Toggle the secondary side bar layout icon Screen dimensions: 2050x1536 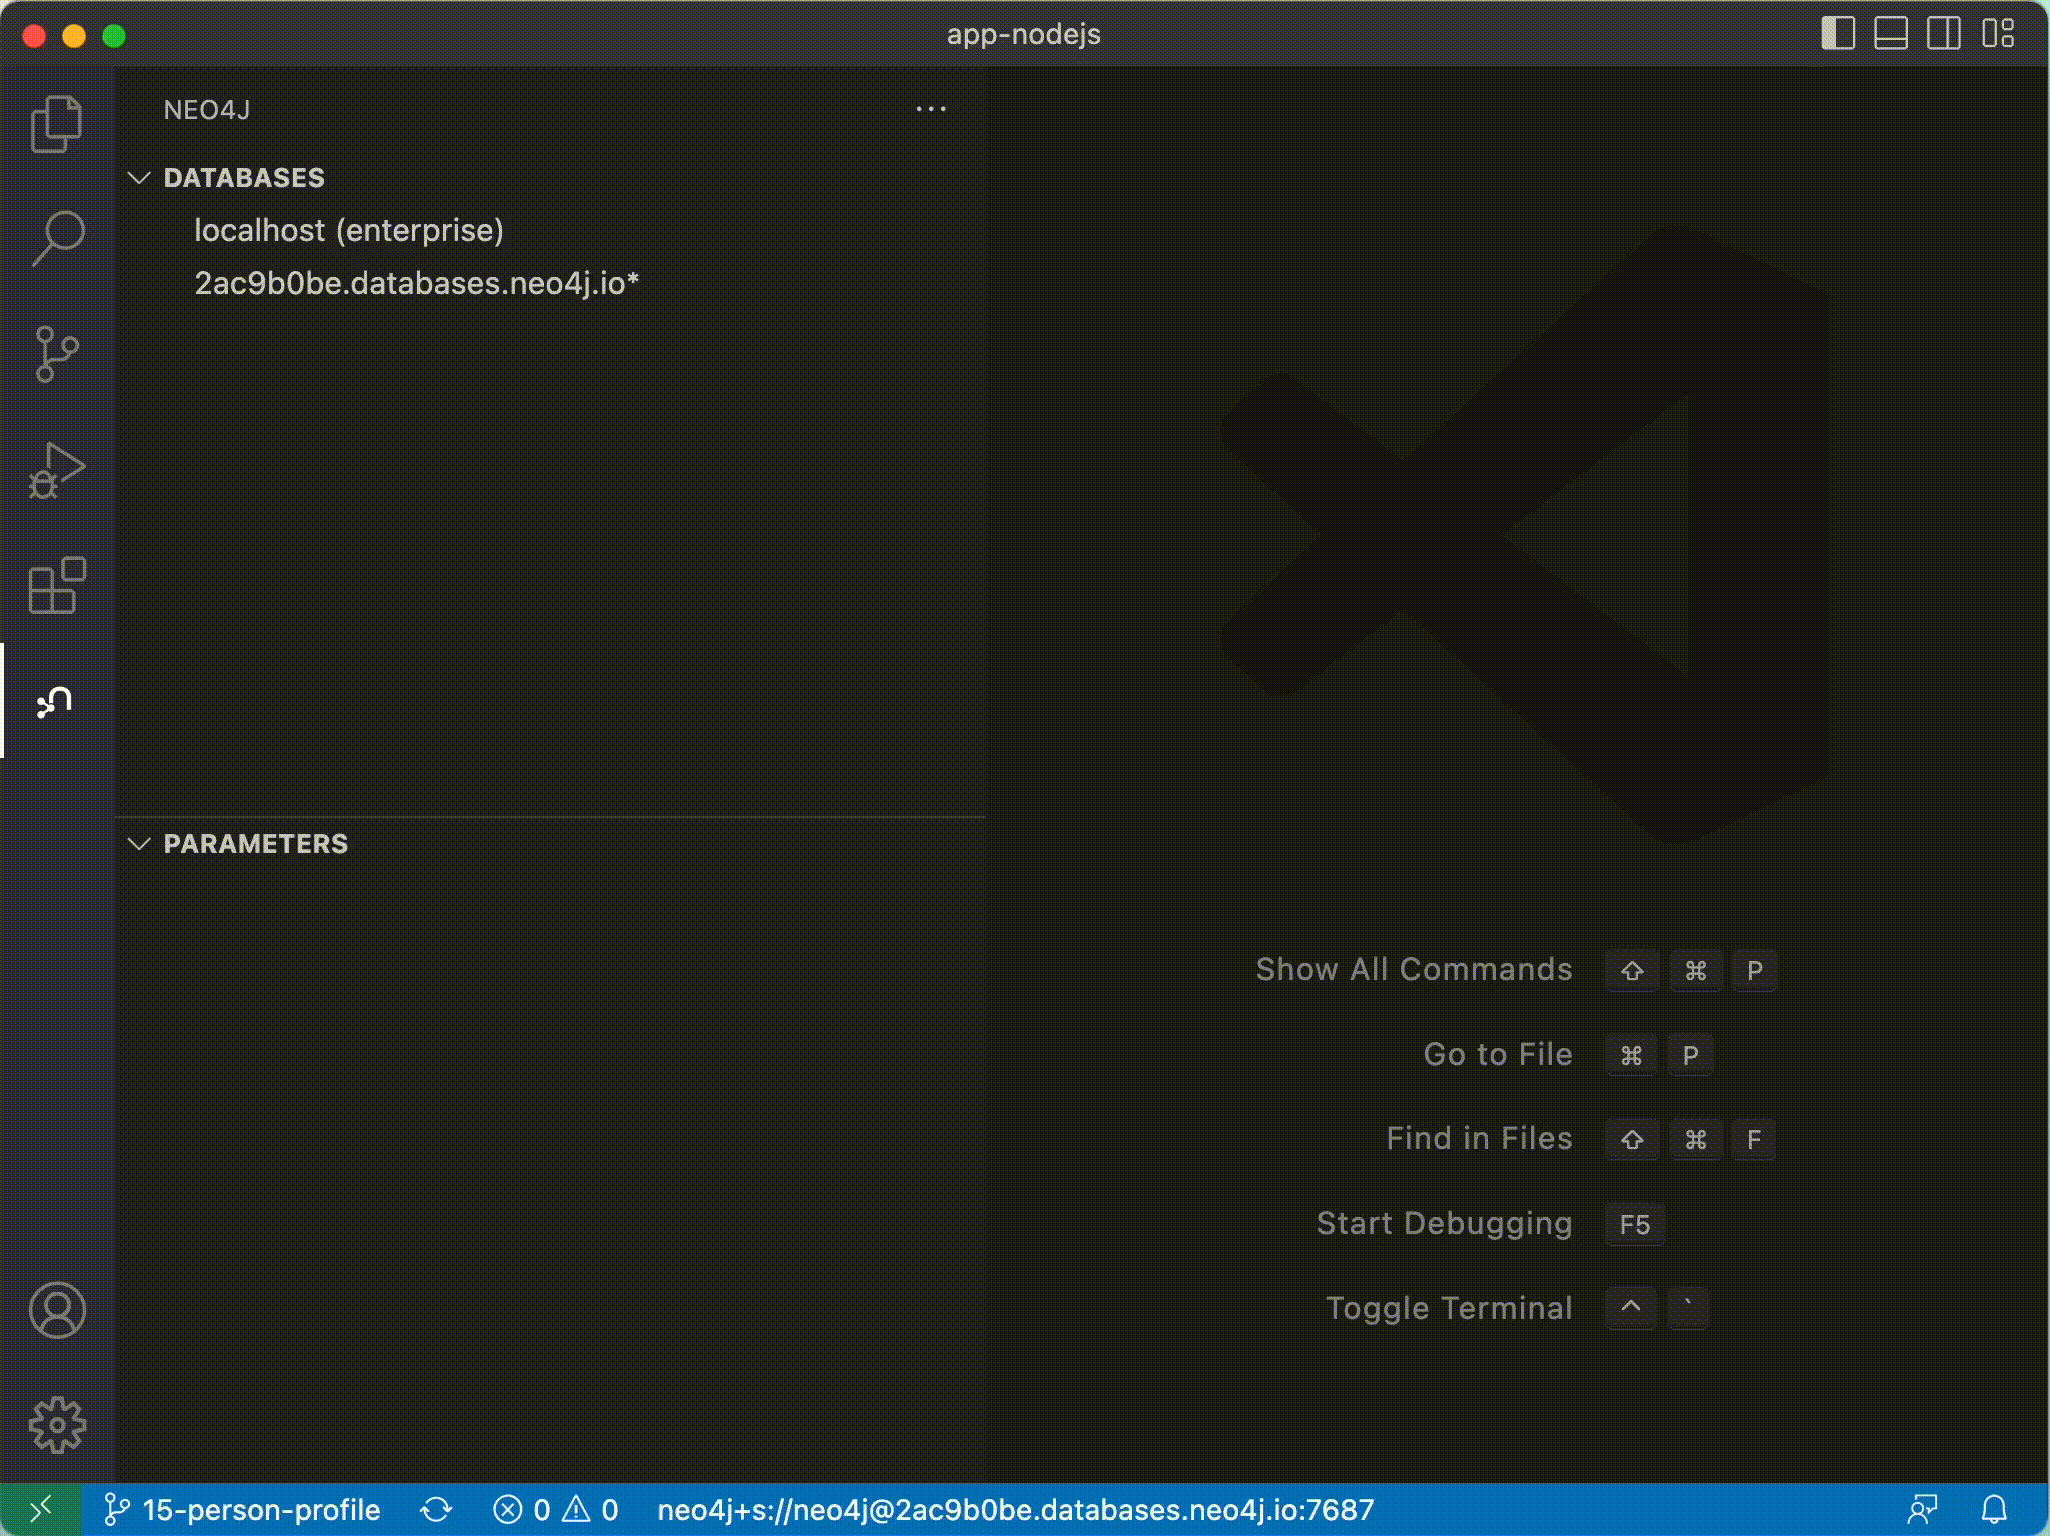coord(1944,34)
